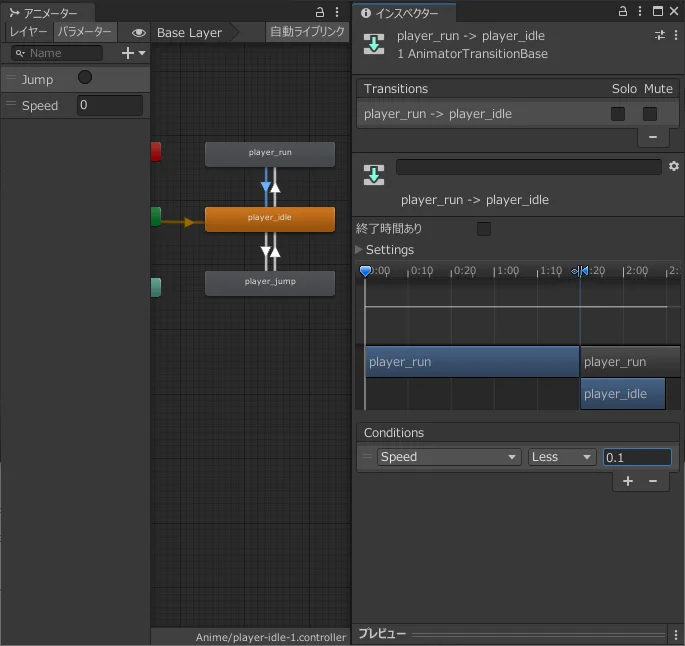Select the player_idle to player_run transition arrow
This screenshot has width=685, height=646.
(x=275, y=187)
